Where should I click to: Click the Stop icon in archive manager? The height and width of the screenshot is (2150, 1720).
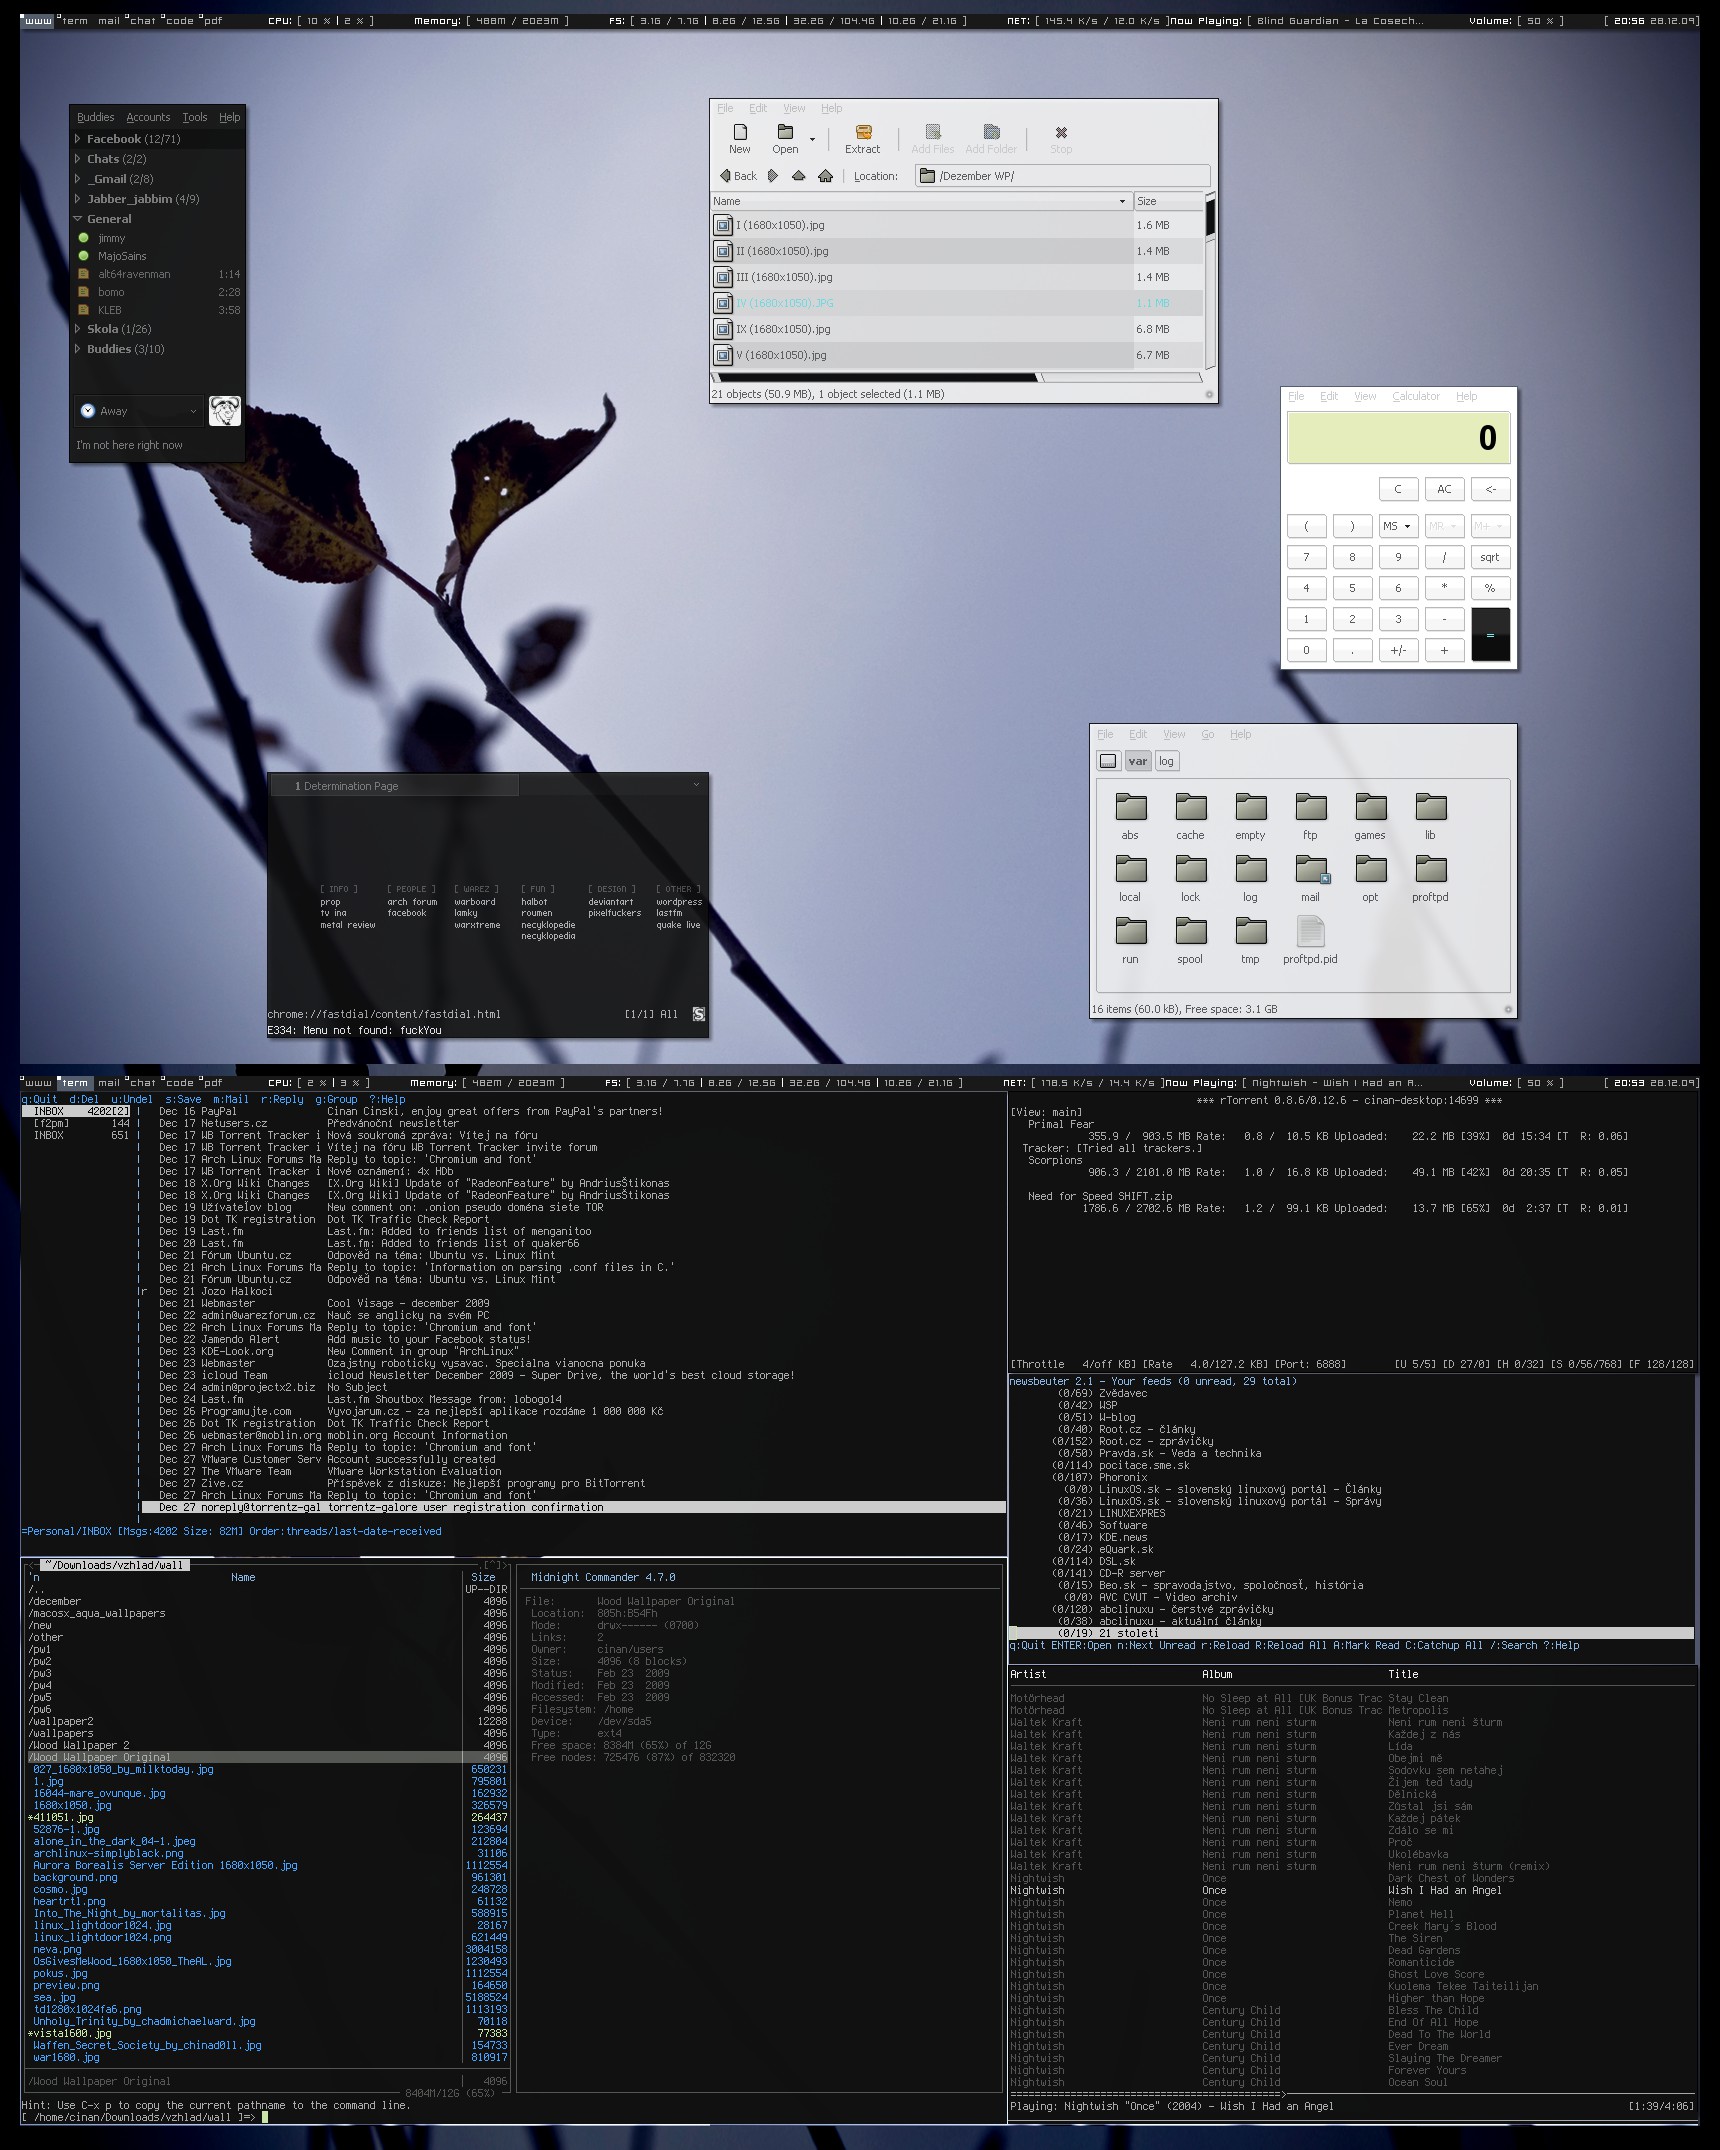pos(1061,132)
